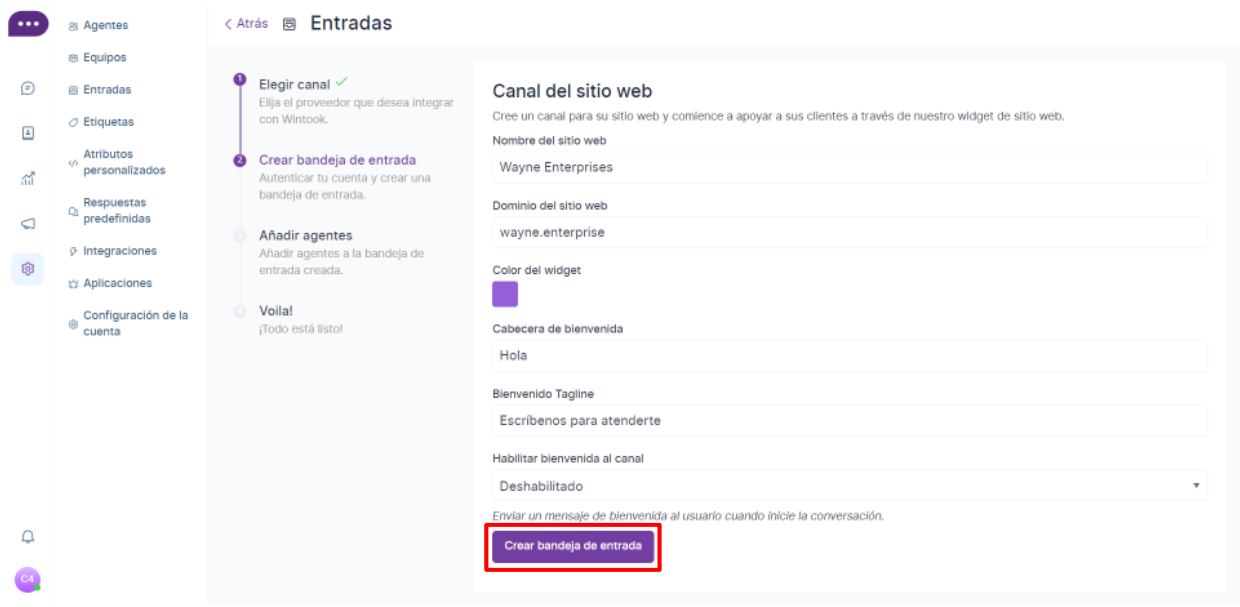Open Atributos personalizados settings
This screenshot has height=607, width=1240.
(123, 162)
